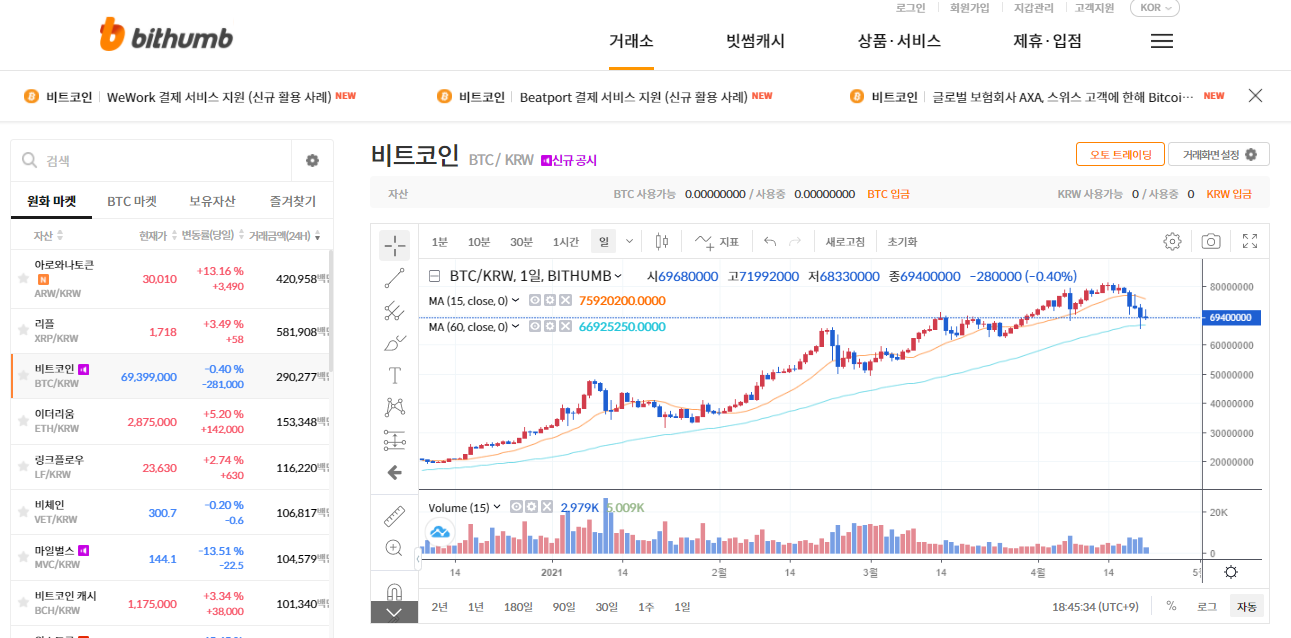Select the text annotation tool
The height and width of the screenshot is (638, 1291).
click(x=394, y=375)
